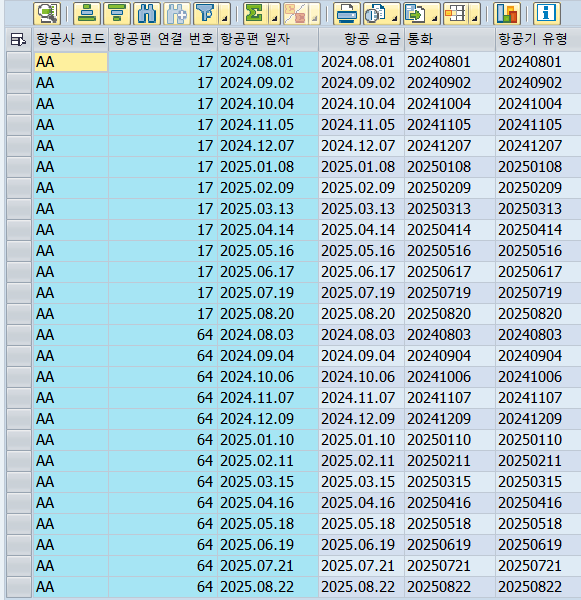Expand the Export dropdown arrow

point(434,13)
